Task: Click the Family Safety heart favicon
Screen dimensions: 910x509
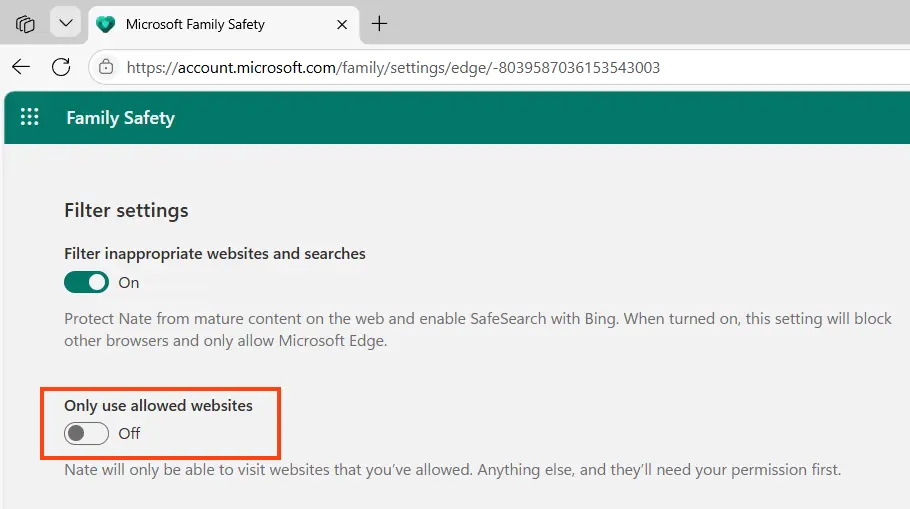Action: [105, 24]
